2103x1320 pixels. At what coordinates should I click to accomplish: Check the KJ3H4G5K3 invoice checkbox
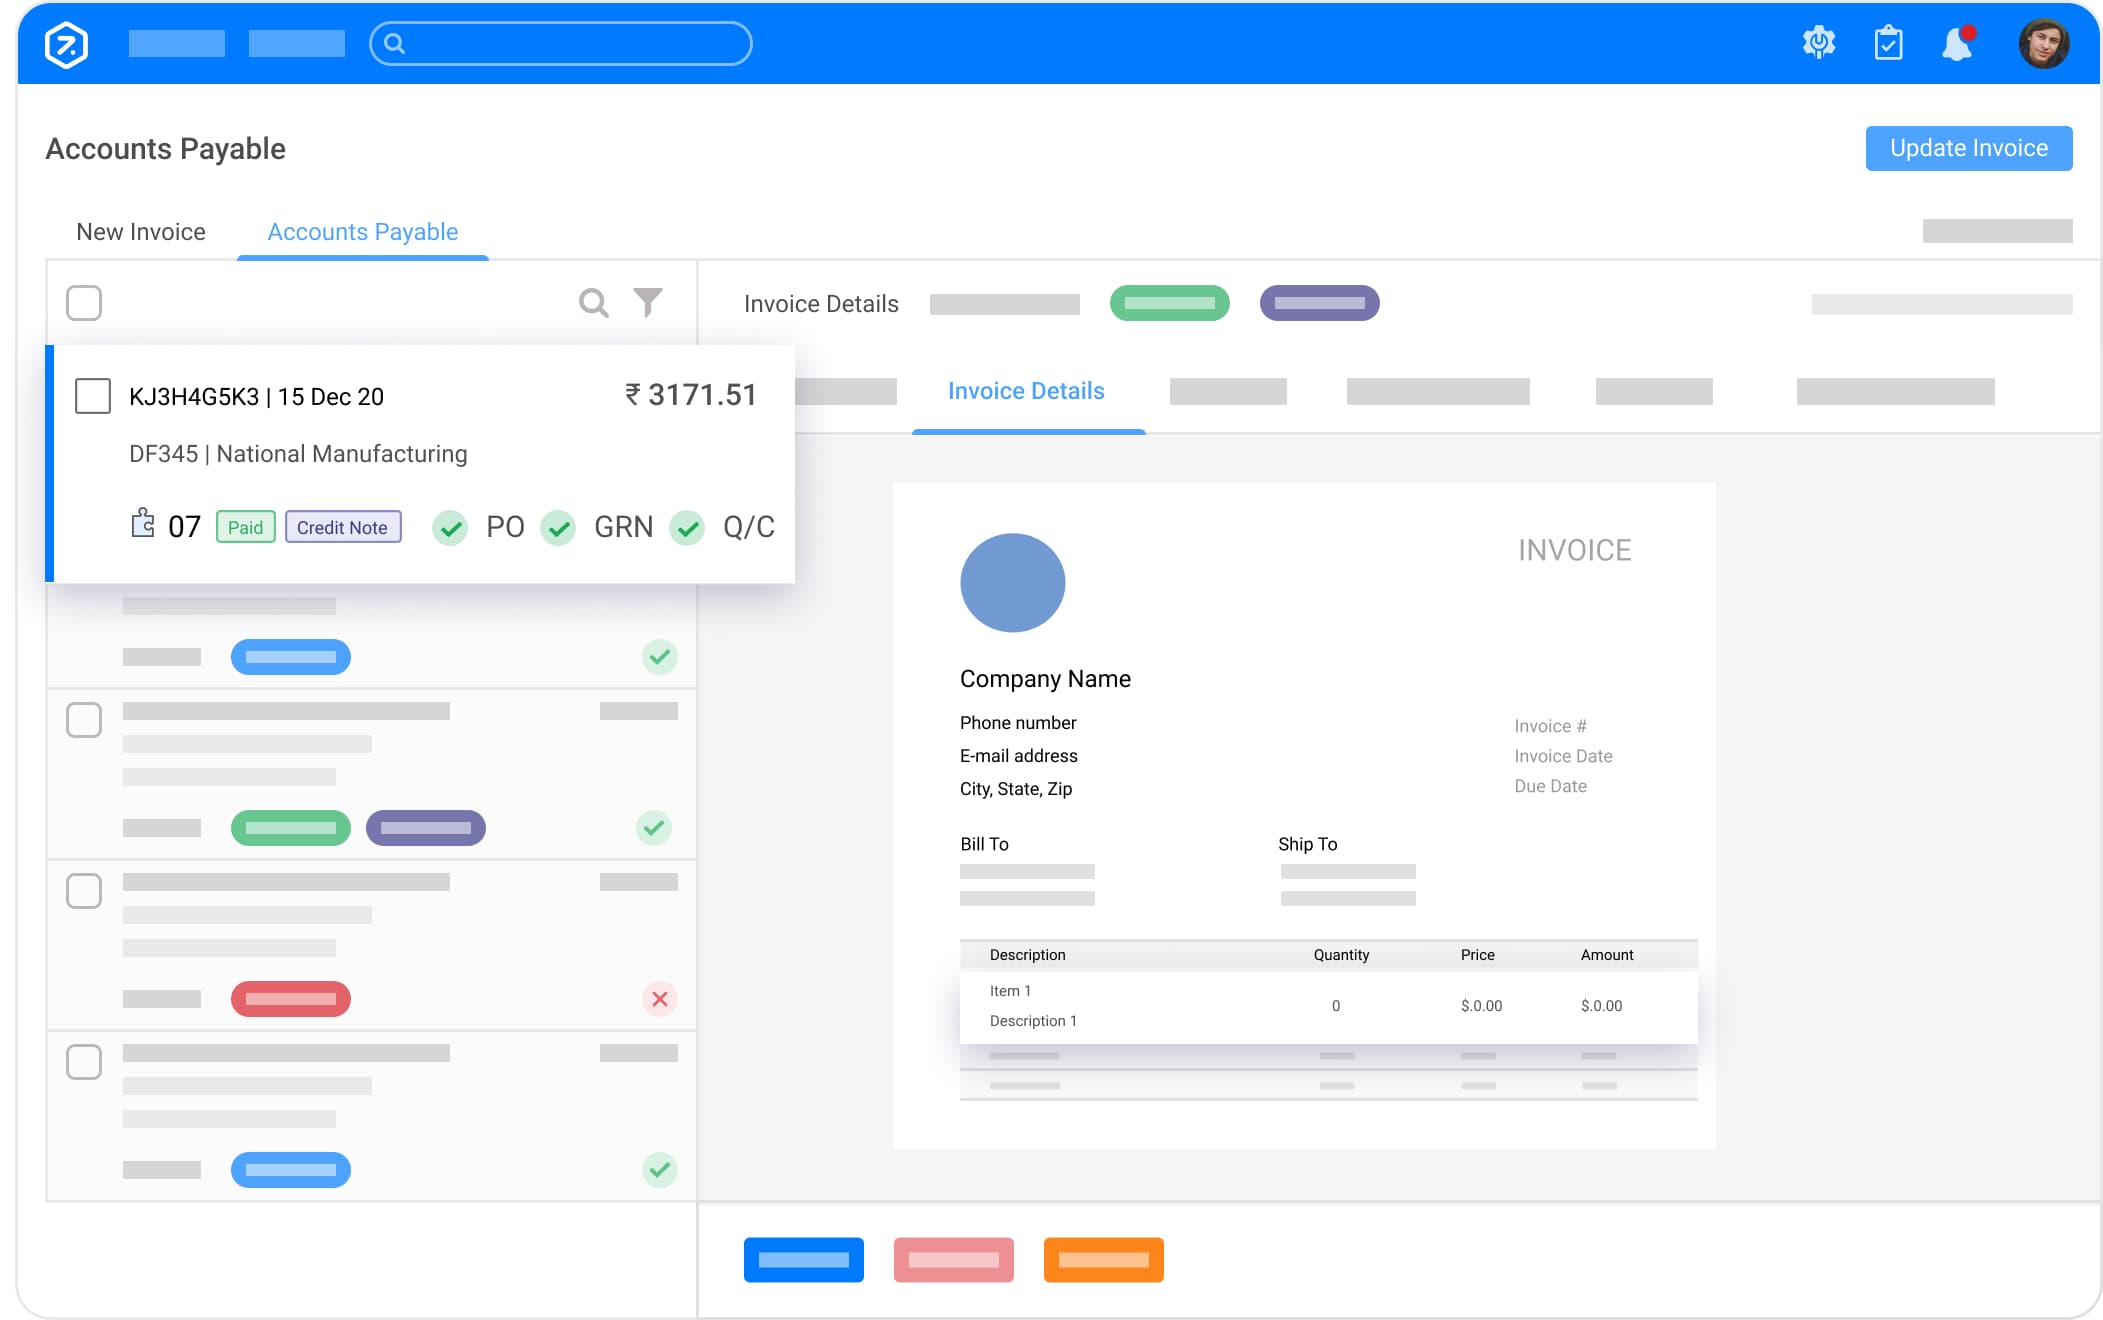click(93, 396)
